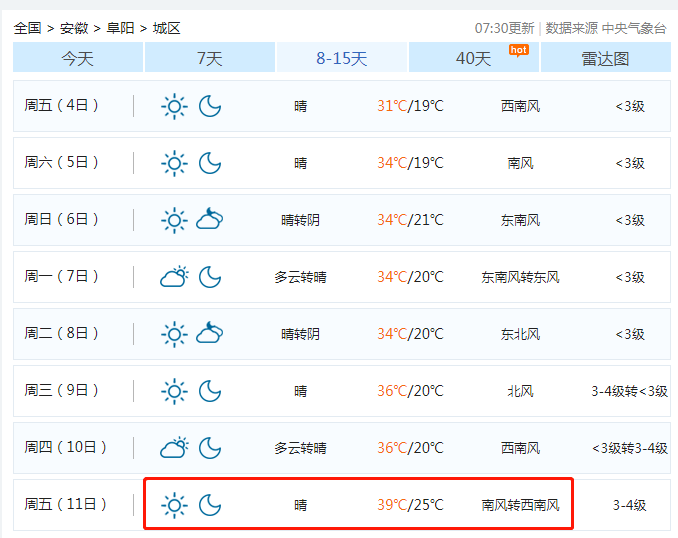Select the 8-15天 forecast tab
The image size is (678, 538).
click(x=342, y=58)
